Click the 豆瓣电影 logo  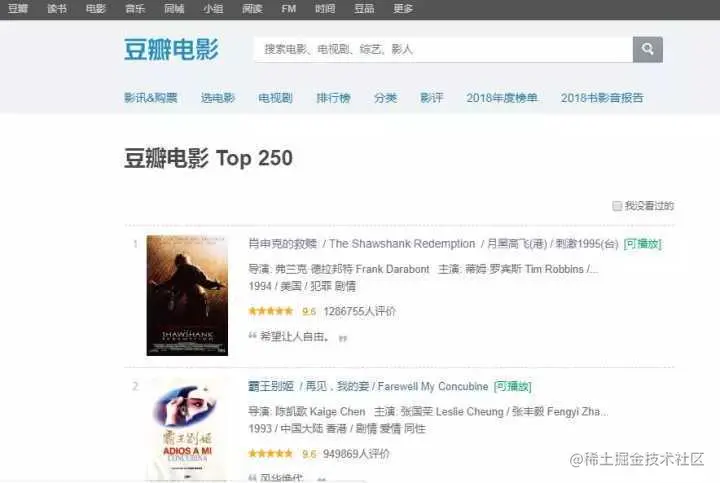tap(171, 49)
